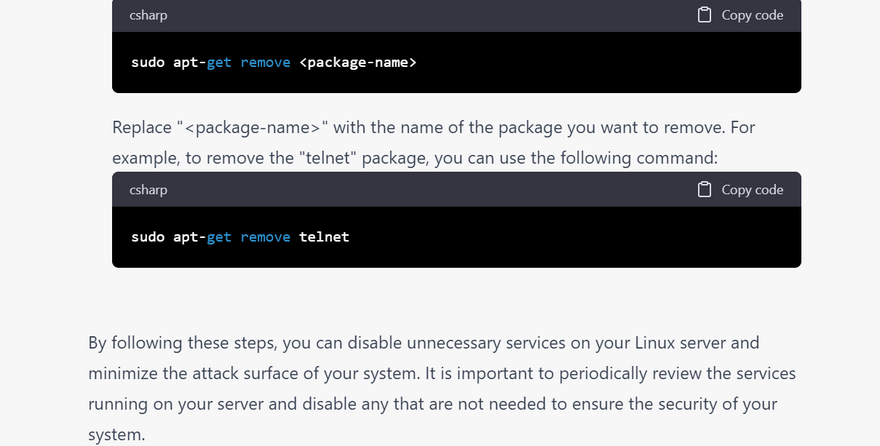Image resolution: width=880 pixels, height=446 pixels.
Task: Click "remove" keyword in the telnet command
Action: pyautogui.click(x=265, y=237)
